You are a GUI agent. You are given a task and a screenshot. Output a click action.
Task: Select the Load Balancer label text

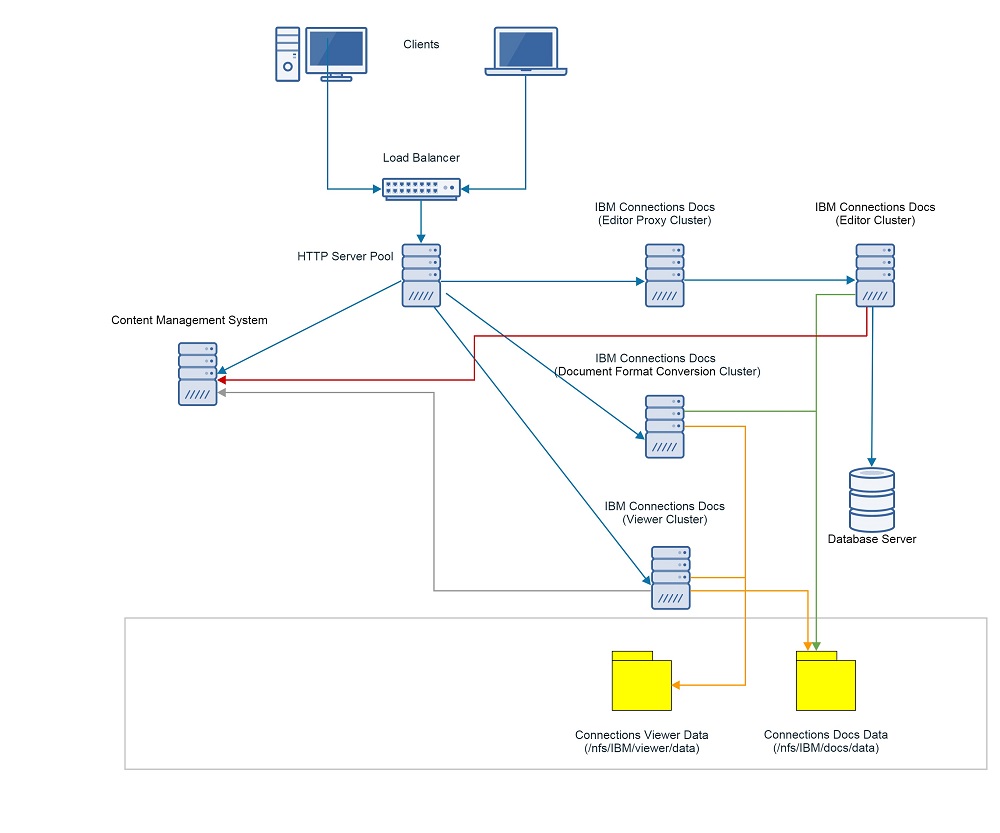tap(421, 157)
